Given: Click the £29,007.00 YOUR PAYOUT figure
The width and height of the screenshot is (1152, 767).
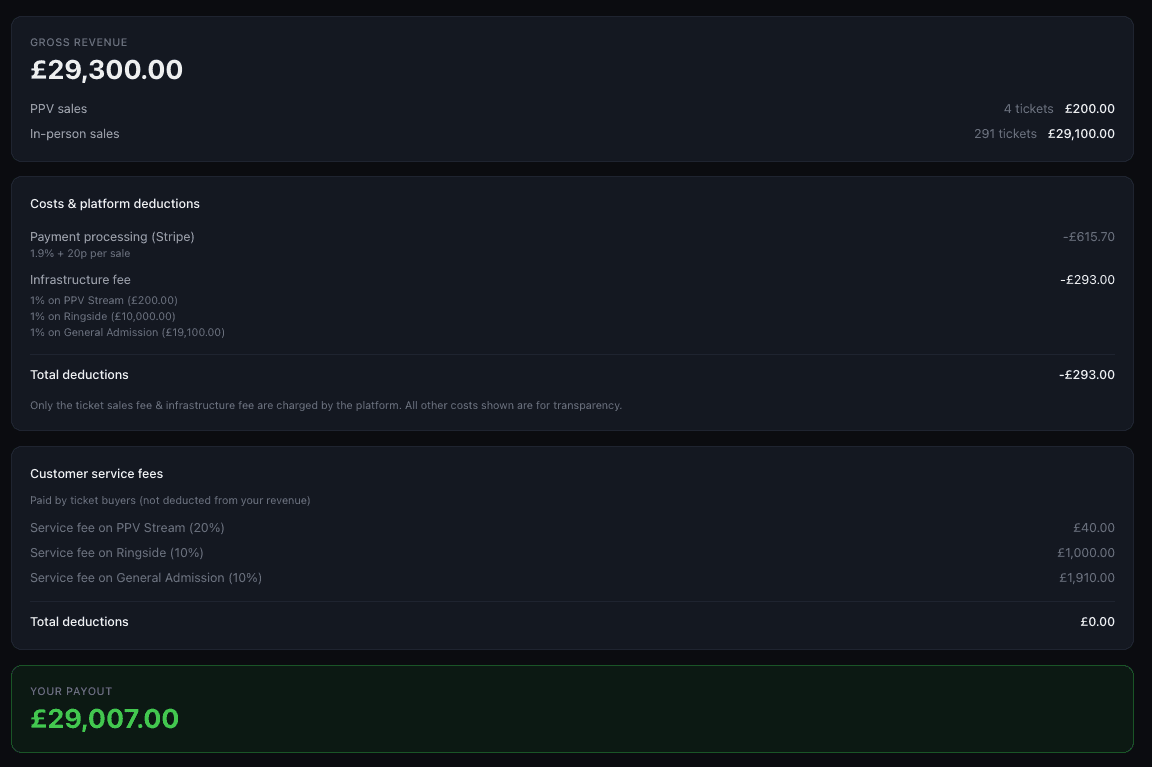Looking at the screenshot, I should 104,718.
